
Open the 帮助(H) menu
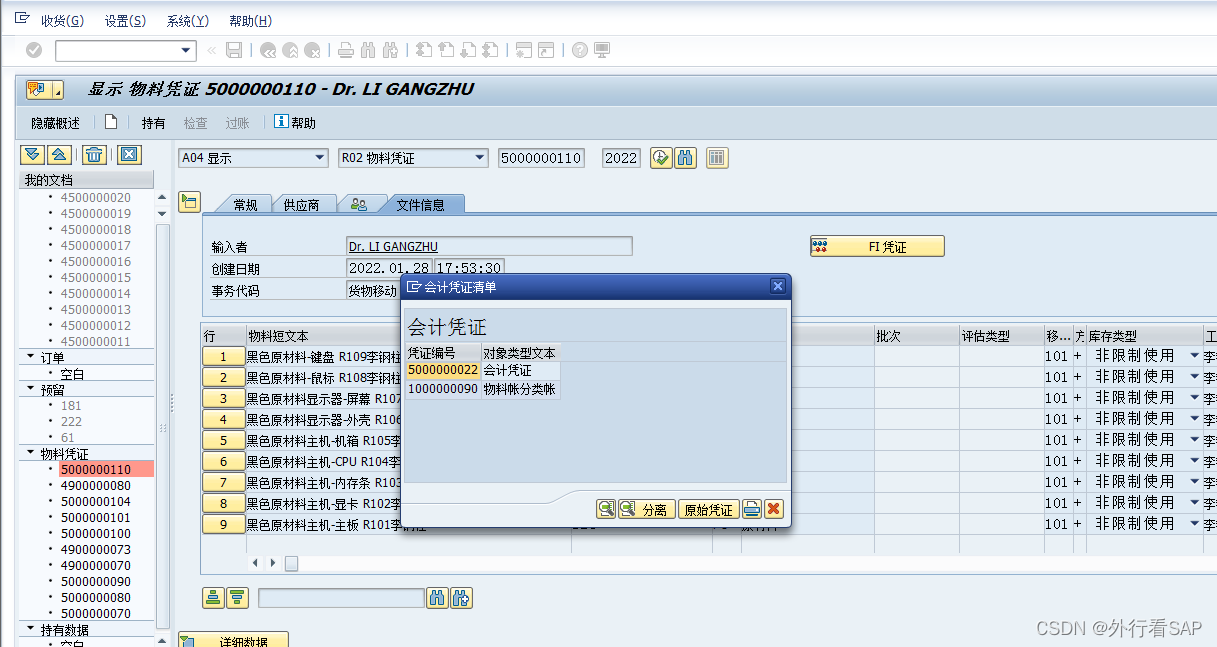pos(250,21)
